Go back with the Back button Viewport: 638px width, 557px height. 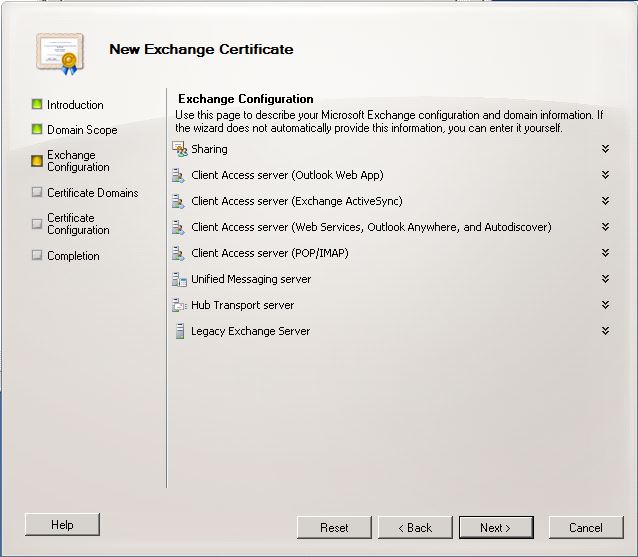pos(415,528)
